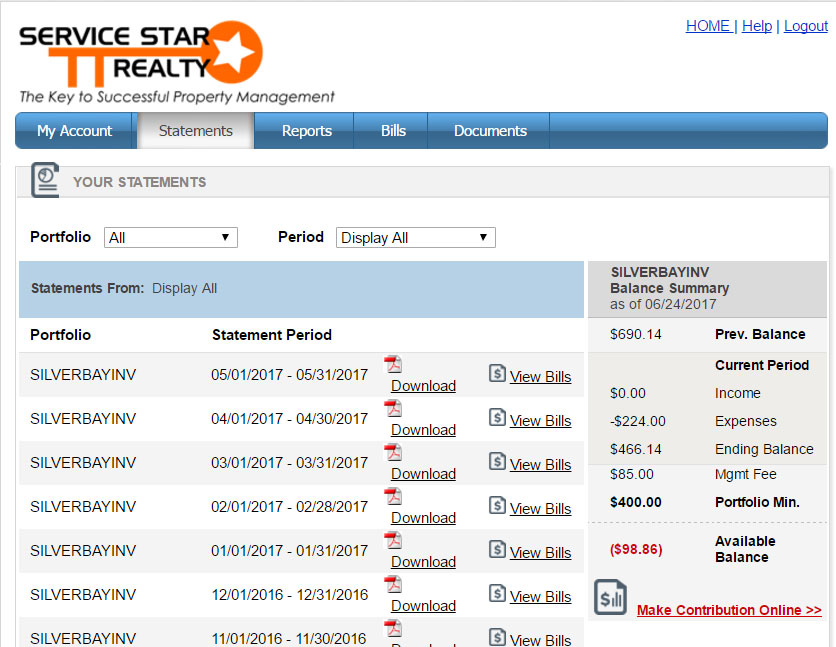Click bill icon for 03/01/2017 statement

coord(497,461)
